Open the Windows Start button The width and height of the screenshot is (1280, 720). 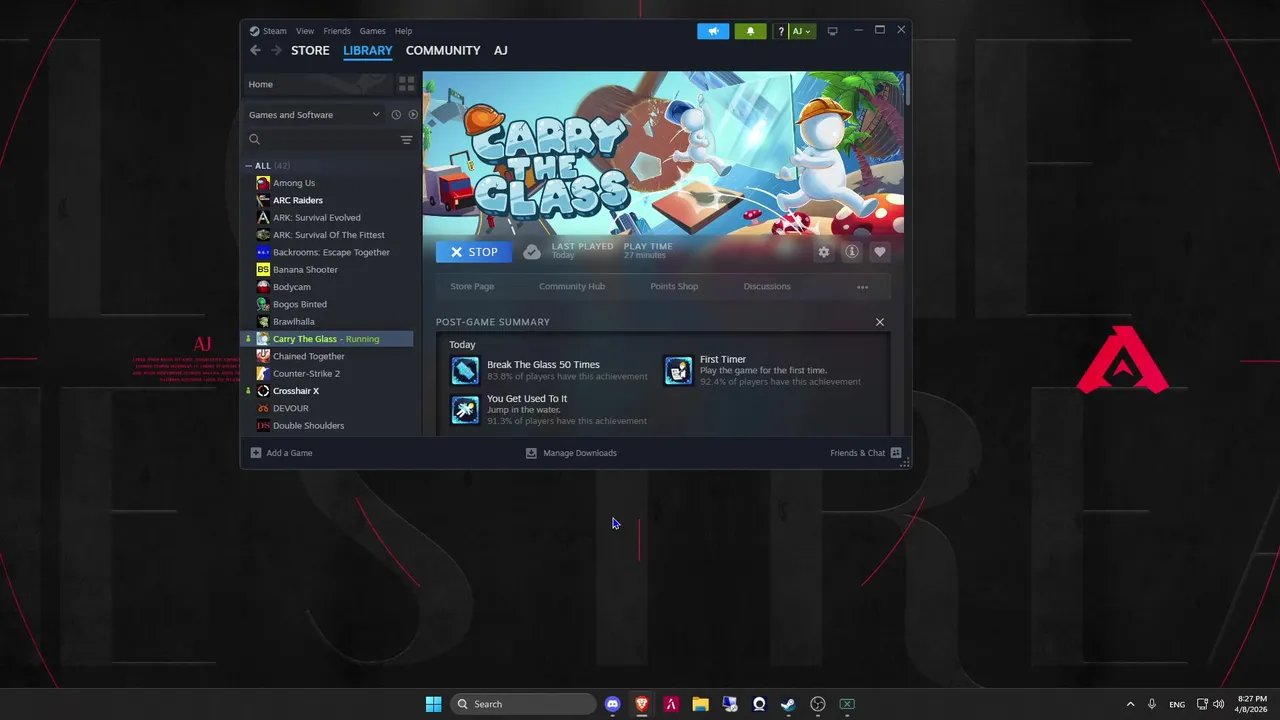[x=433, y=704]
